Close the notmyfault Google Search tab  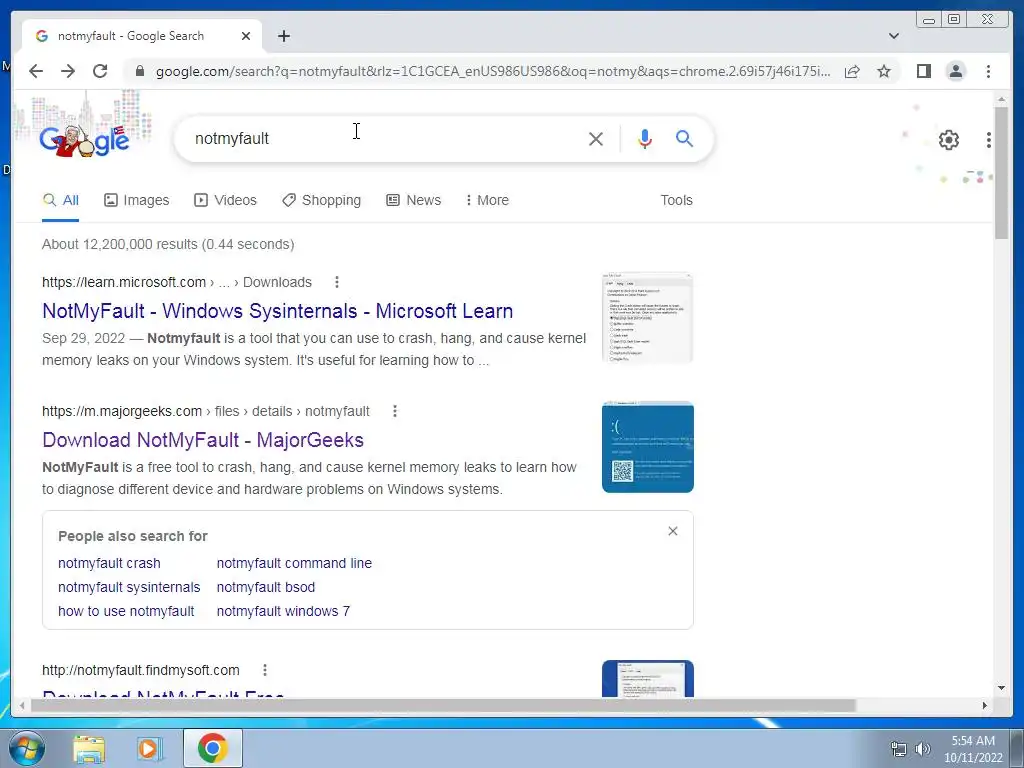246,36
